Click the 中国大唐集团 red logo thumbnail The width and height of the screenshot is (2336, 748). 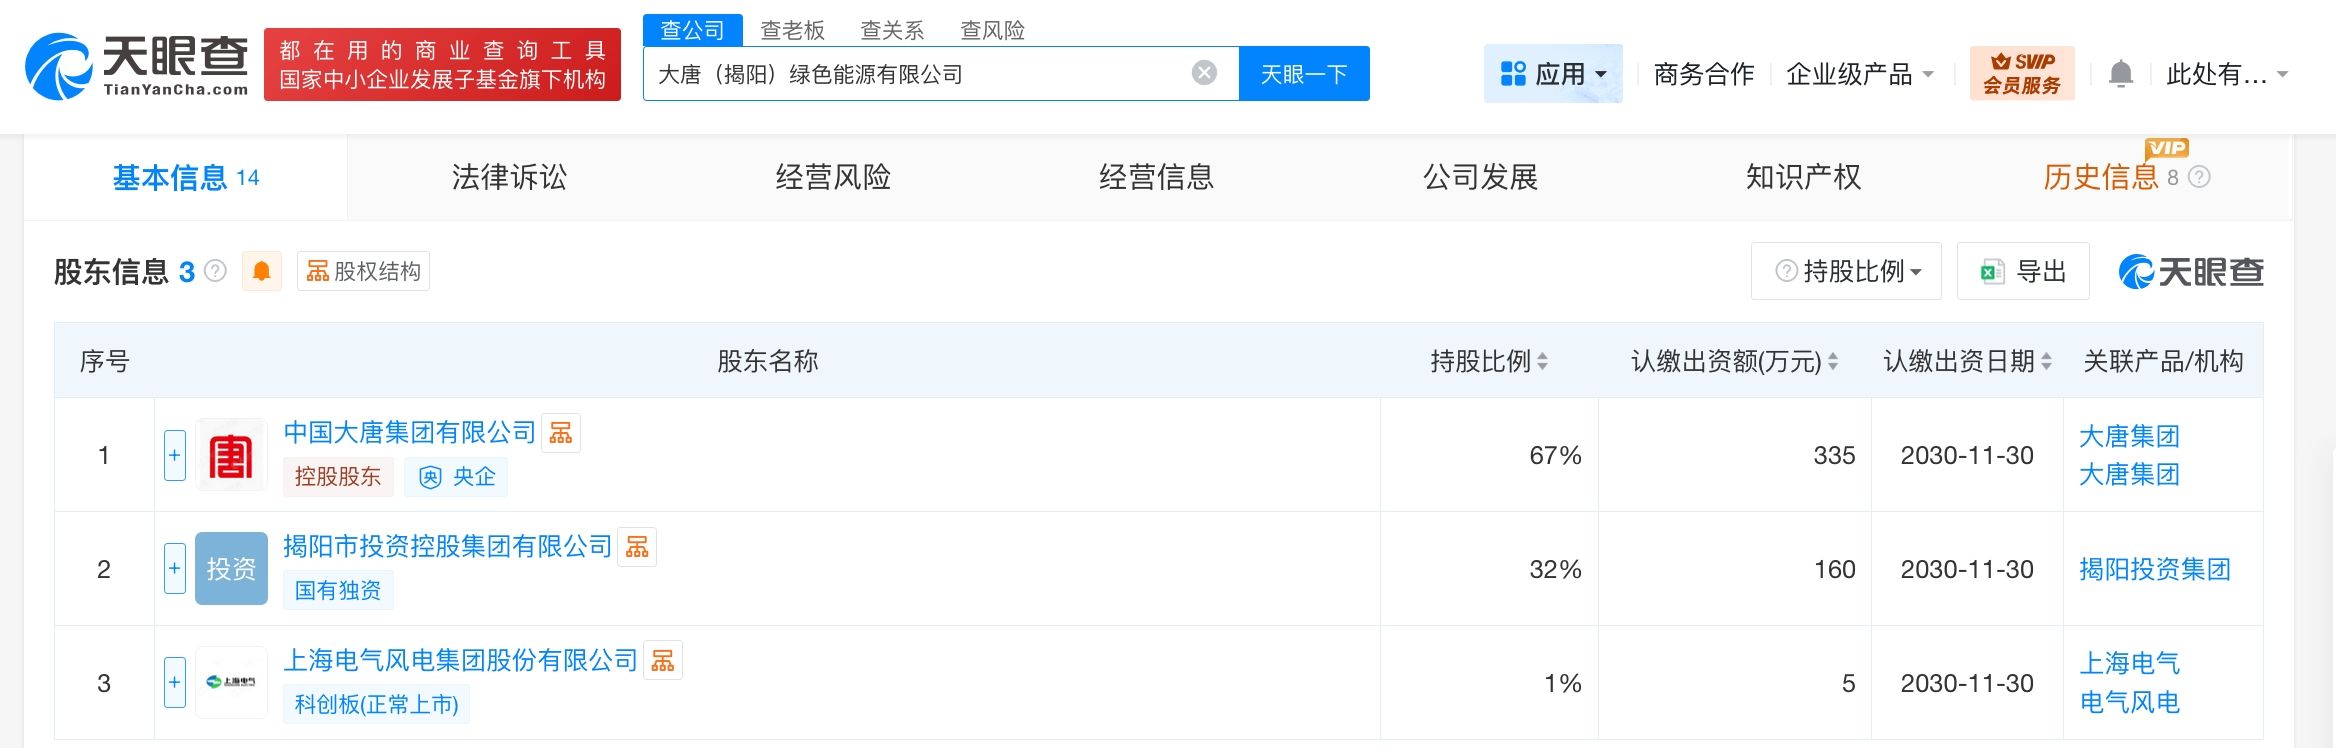pyautogui.click(x=231, y=456)
